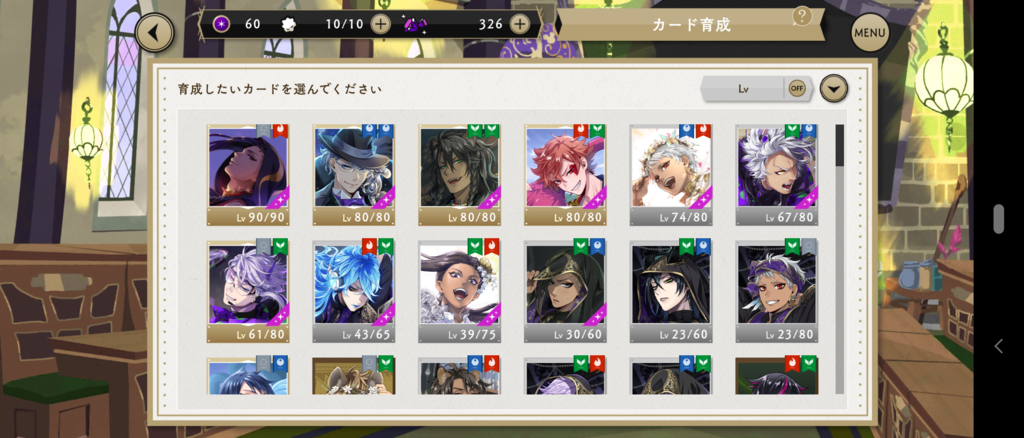Image resolution: width=1024 pixels, height=438 pixels.
Task: Tap the Android back chevron on right edge
Action: pos(998,347)
